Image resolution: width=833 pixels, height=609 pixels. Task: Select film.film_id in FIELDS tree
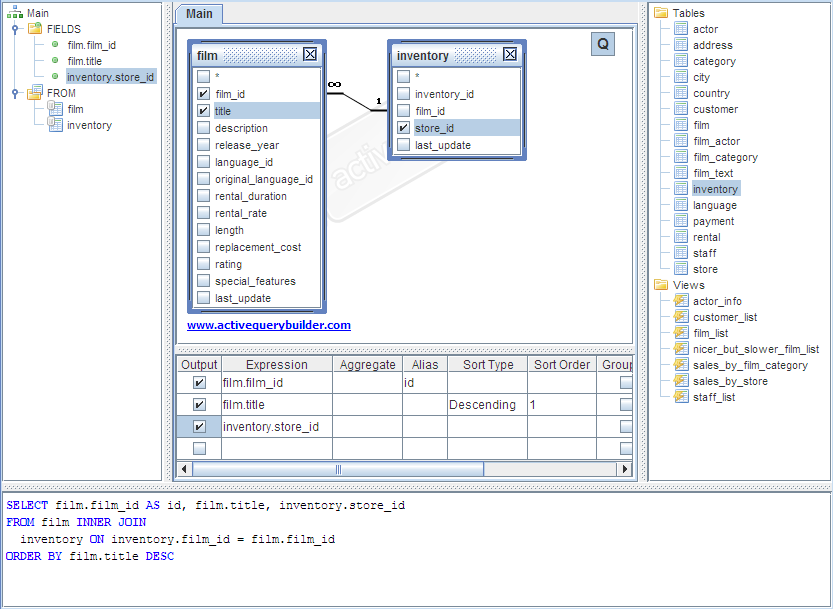(91, 45)
